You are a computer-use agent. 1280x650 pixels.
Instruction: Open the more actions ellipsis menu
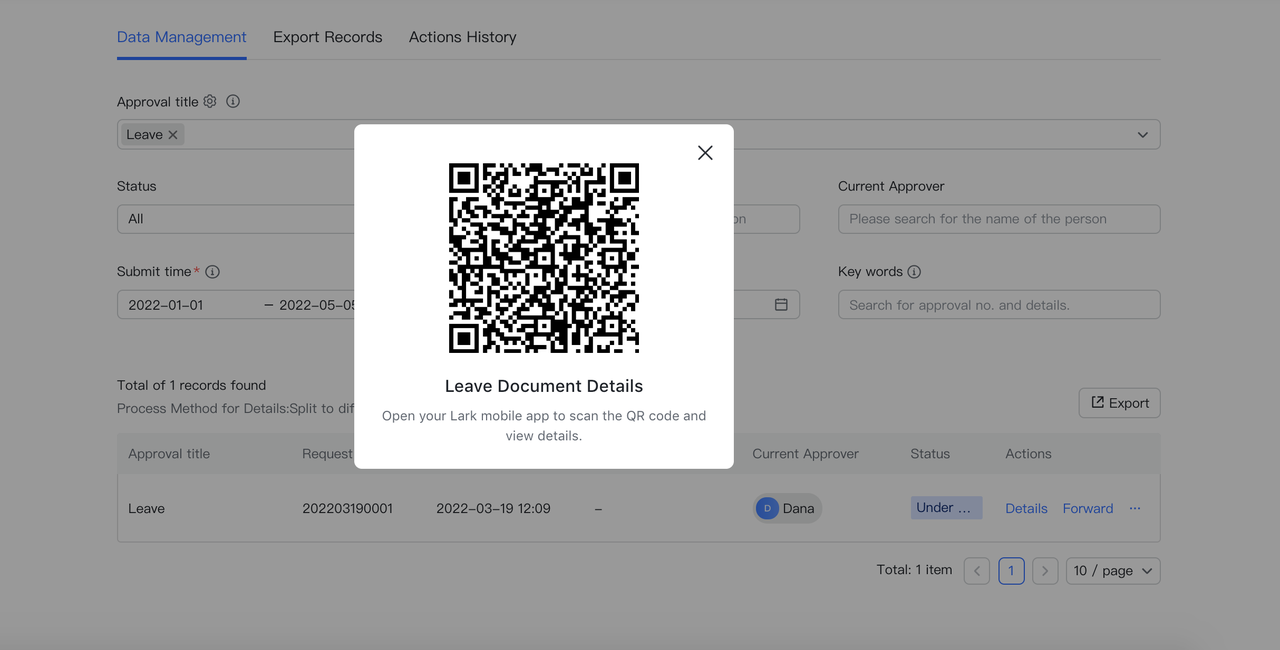pyautogui.click(x=1135, y=508)
